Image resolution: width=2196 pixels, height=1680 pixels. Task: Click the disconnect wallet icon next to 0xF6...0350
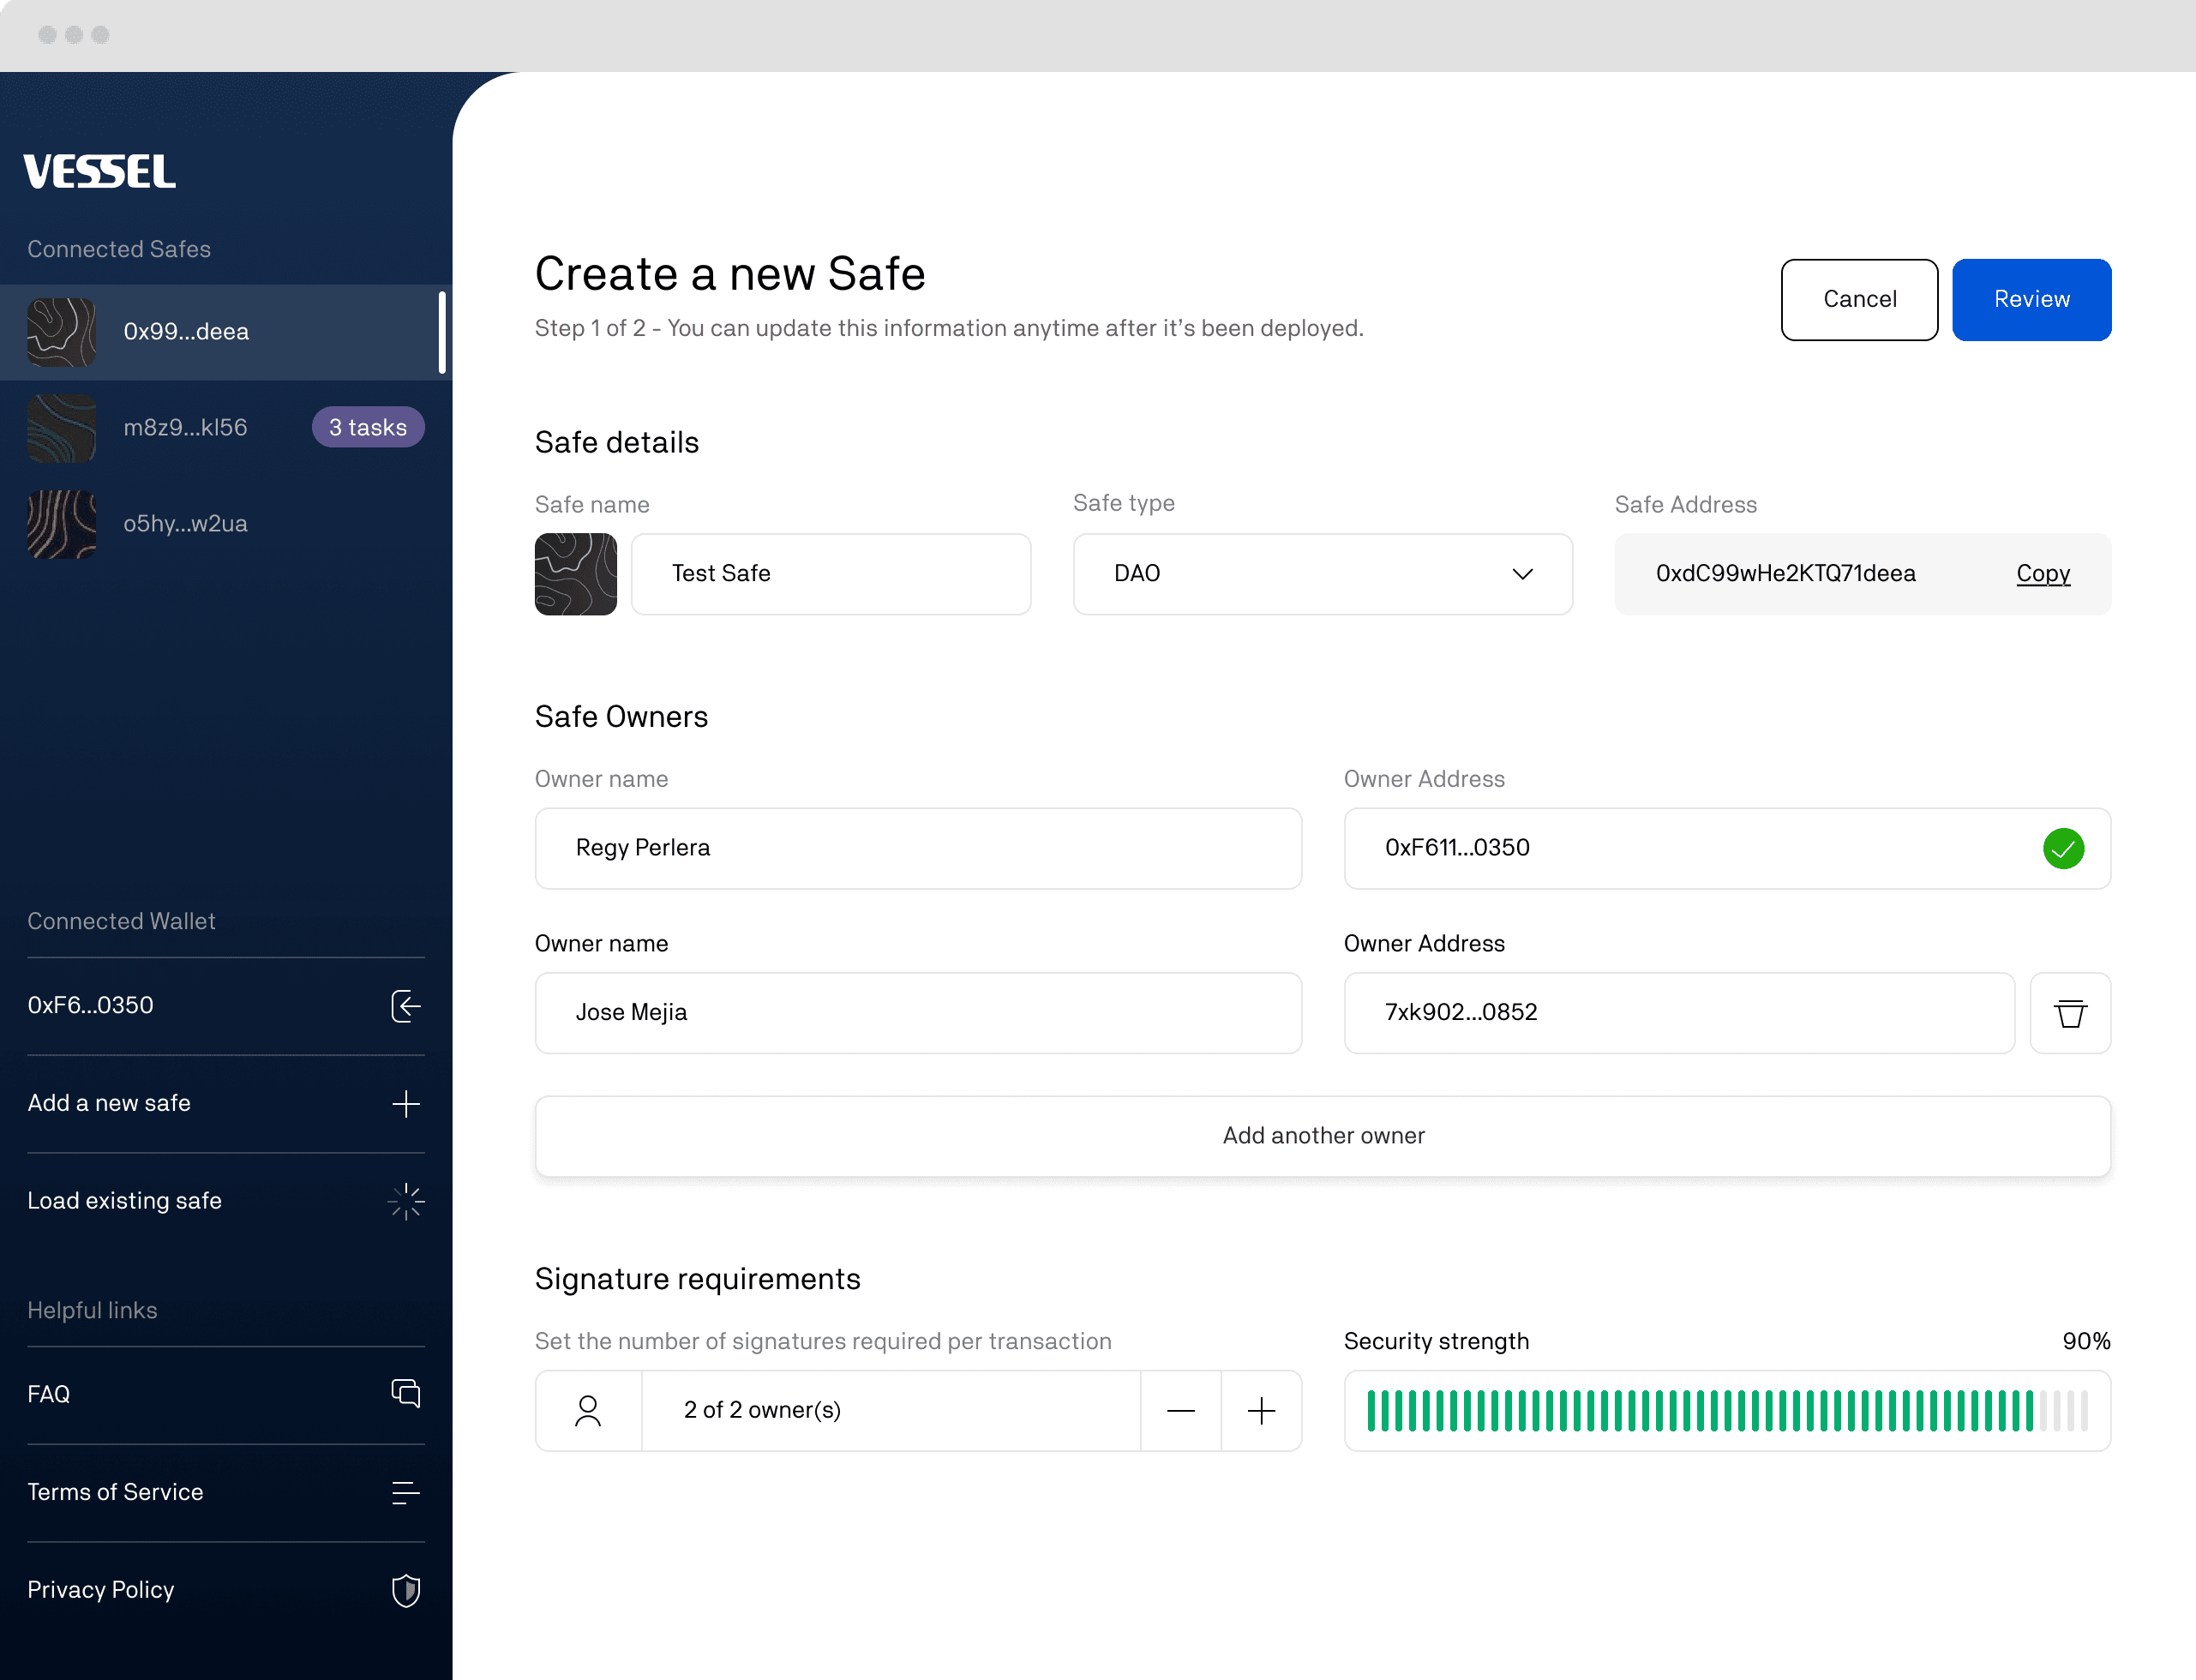tap(406, 1007)
